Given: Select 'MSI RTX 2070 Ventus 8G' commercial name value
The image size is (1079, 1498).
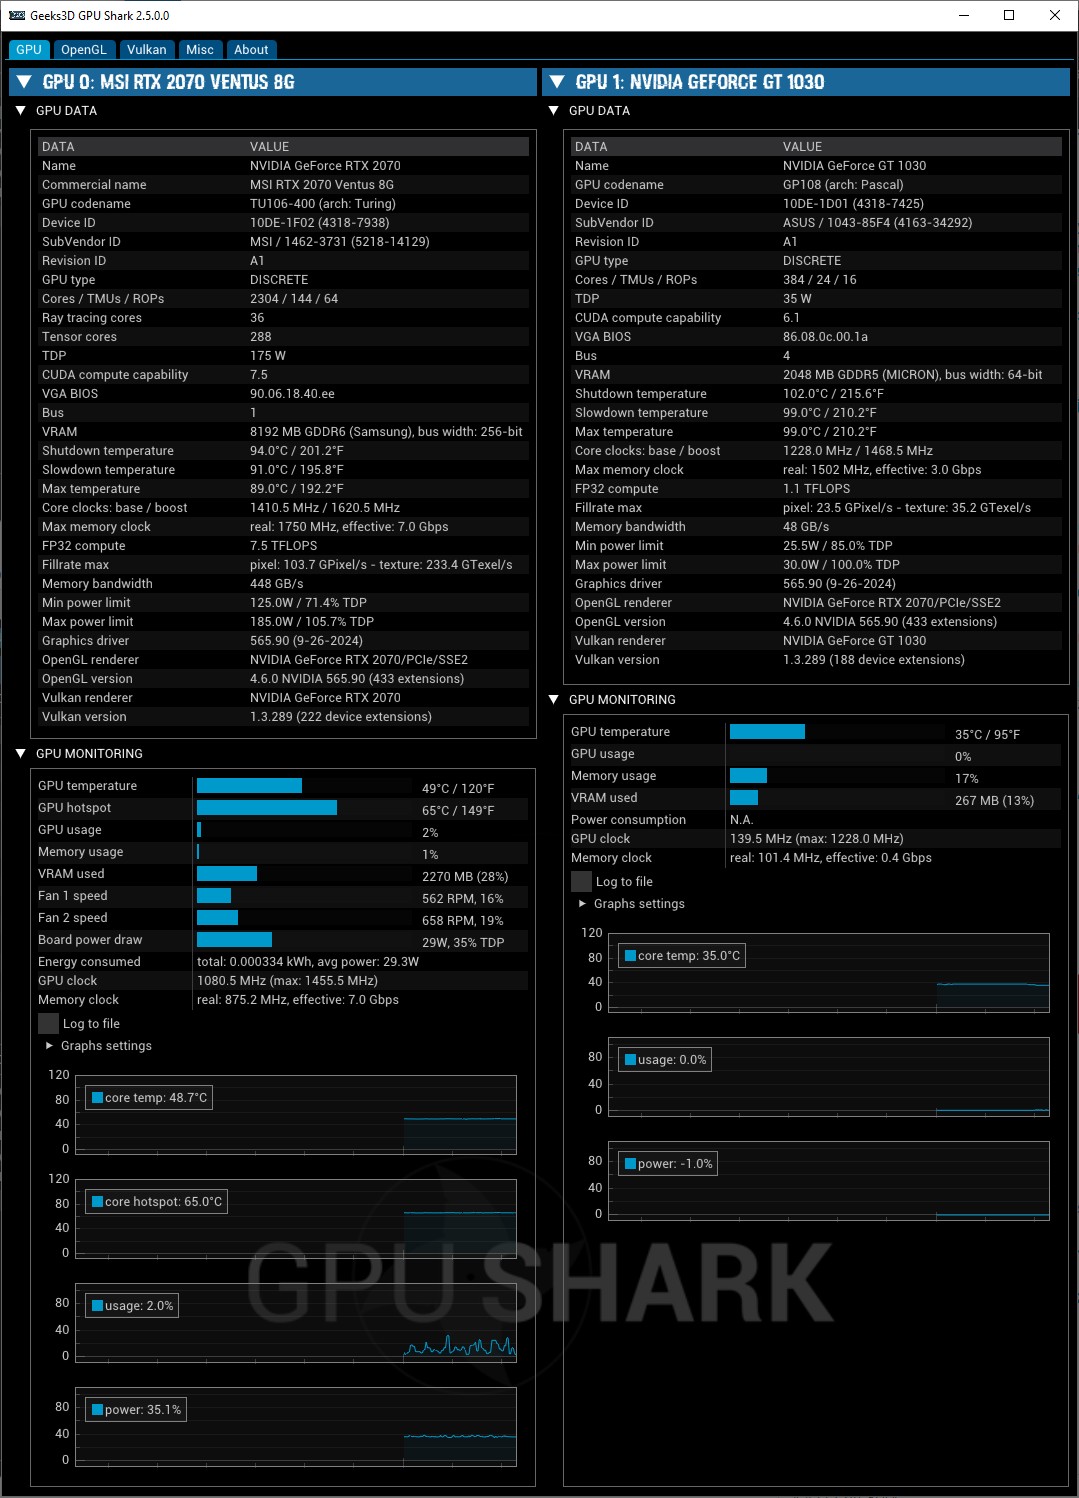Looking at the screenshot, I should pyautogui.click(x=322, y=185).
